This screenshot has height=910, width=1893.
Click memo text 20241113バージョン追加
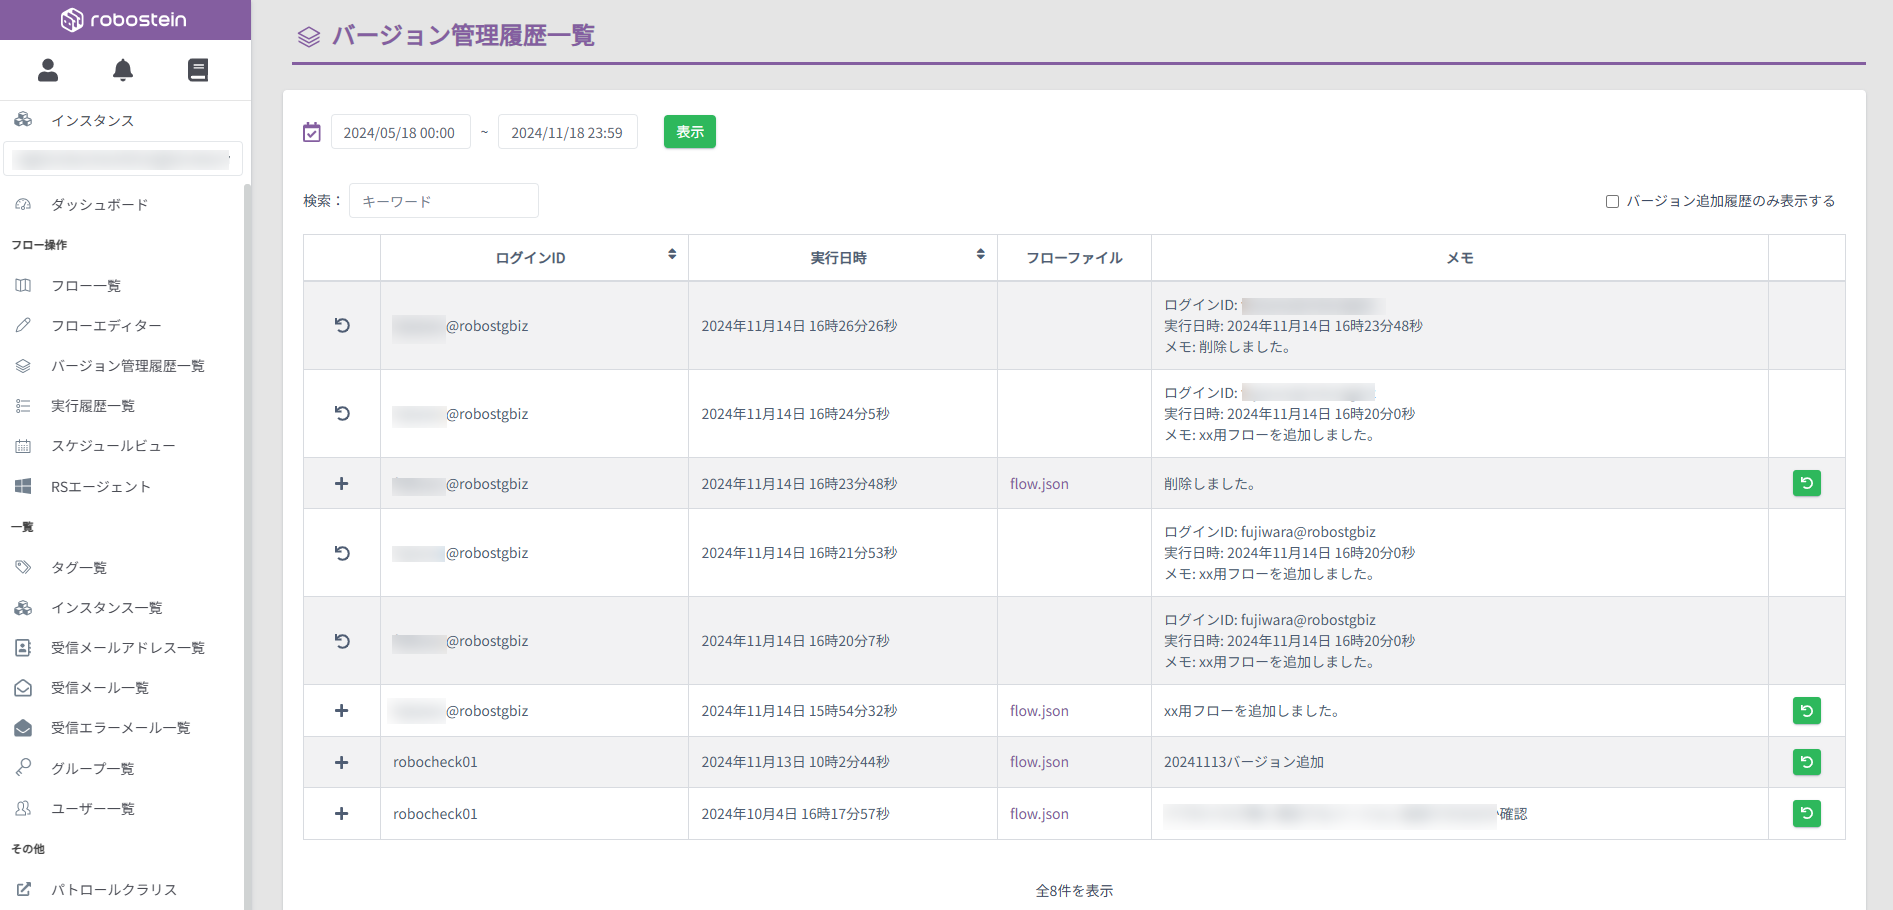[x=1244, y=762]
